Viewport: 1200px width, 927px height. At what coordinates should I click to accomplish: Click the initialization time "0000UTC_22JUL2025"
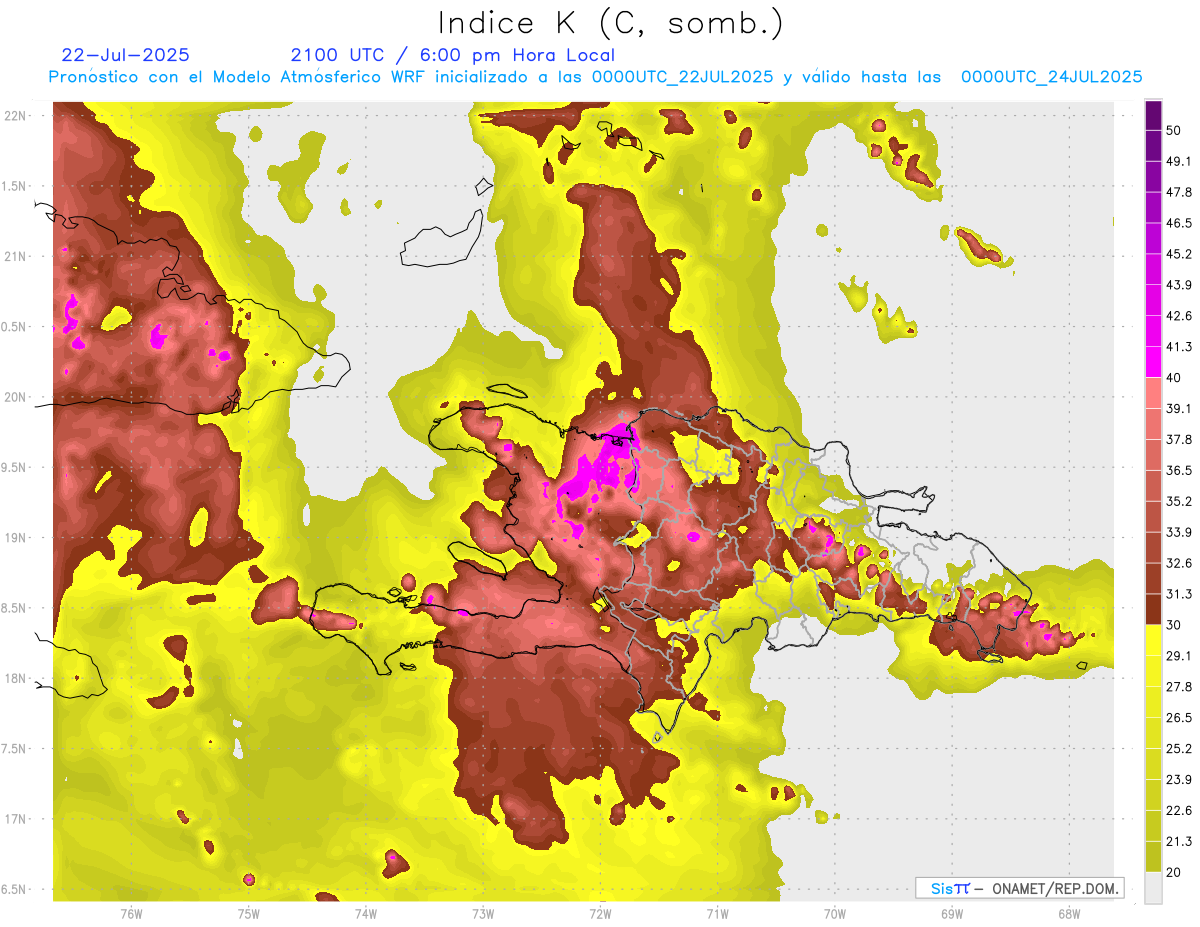(682, 77)
